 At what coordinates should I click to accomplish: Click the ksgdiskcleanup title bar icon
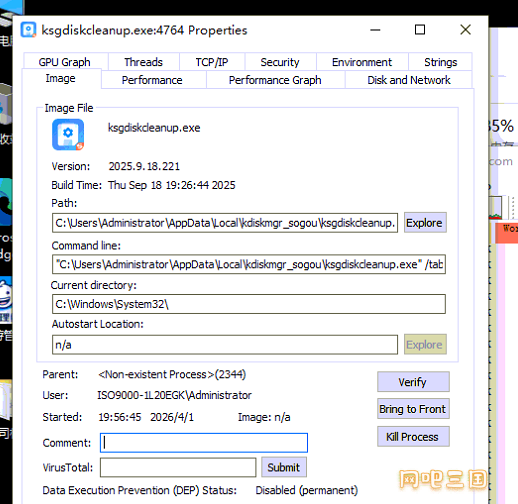(x=28, y=30)
